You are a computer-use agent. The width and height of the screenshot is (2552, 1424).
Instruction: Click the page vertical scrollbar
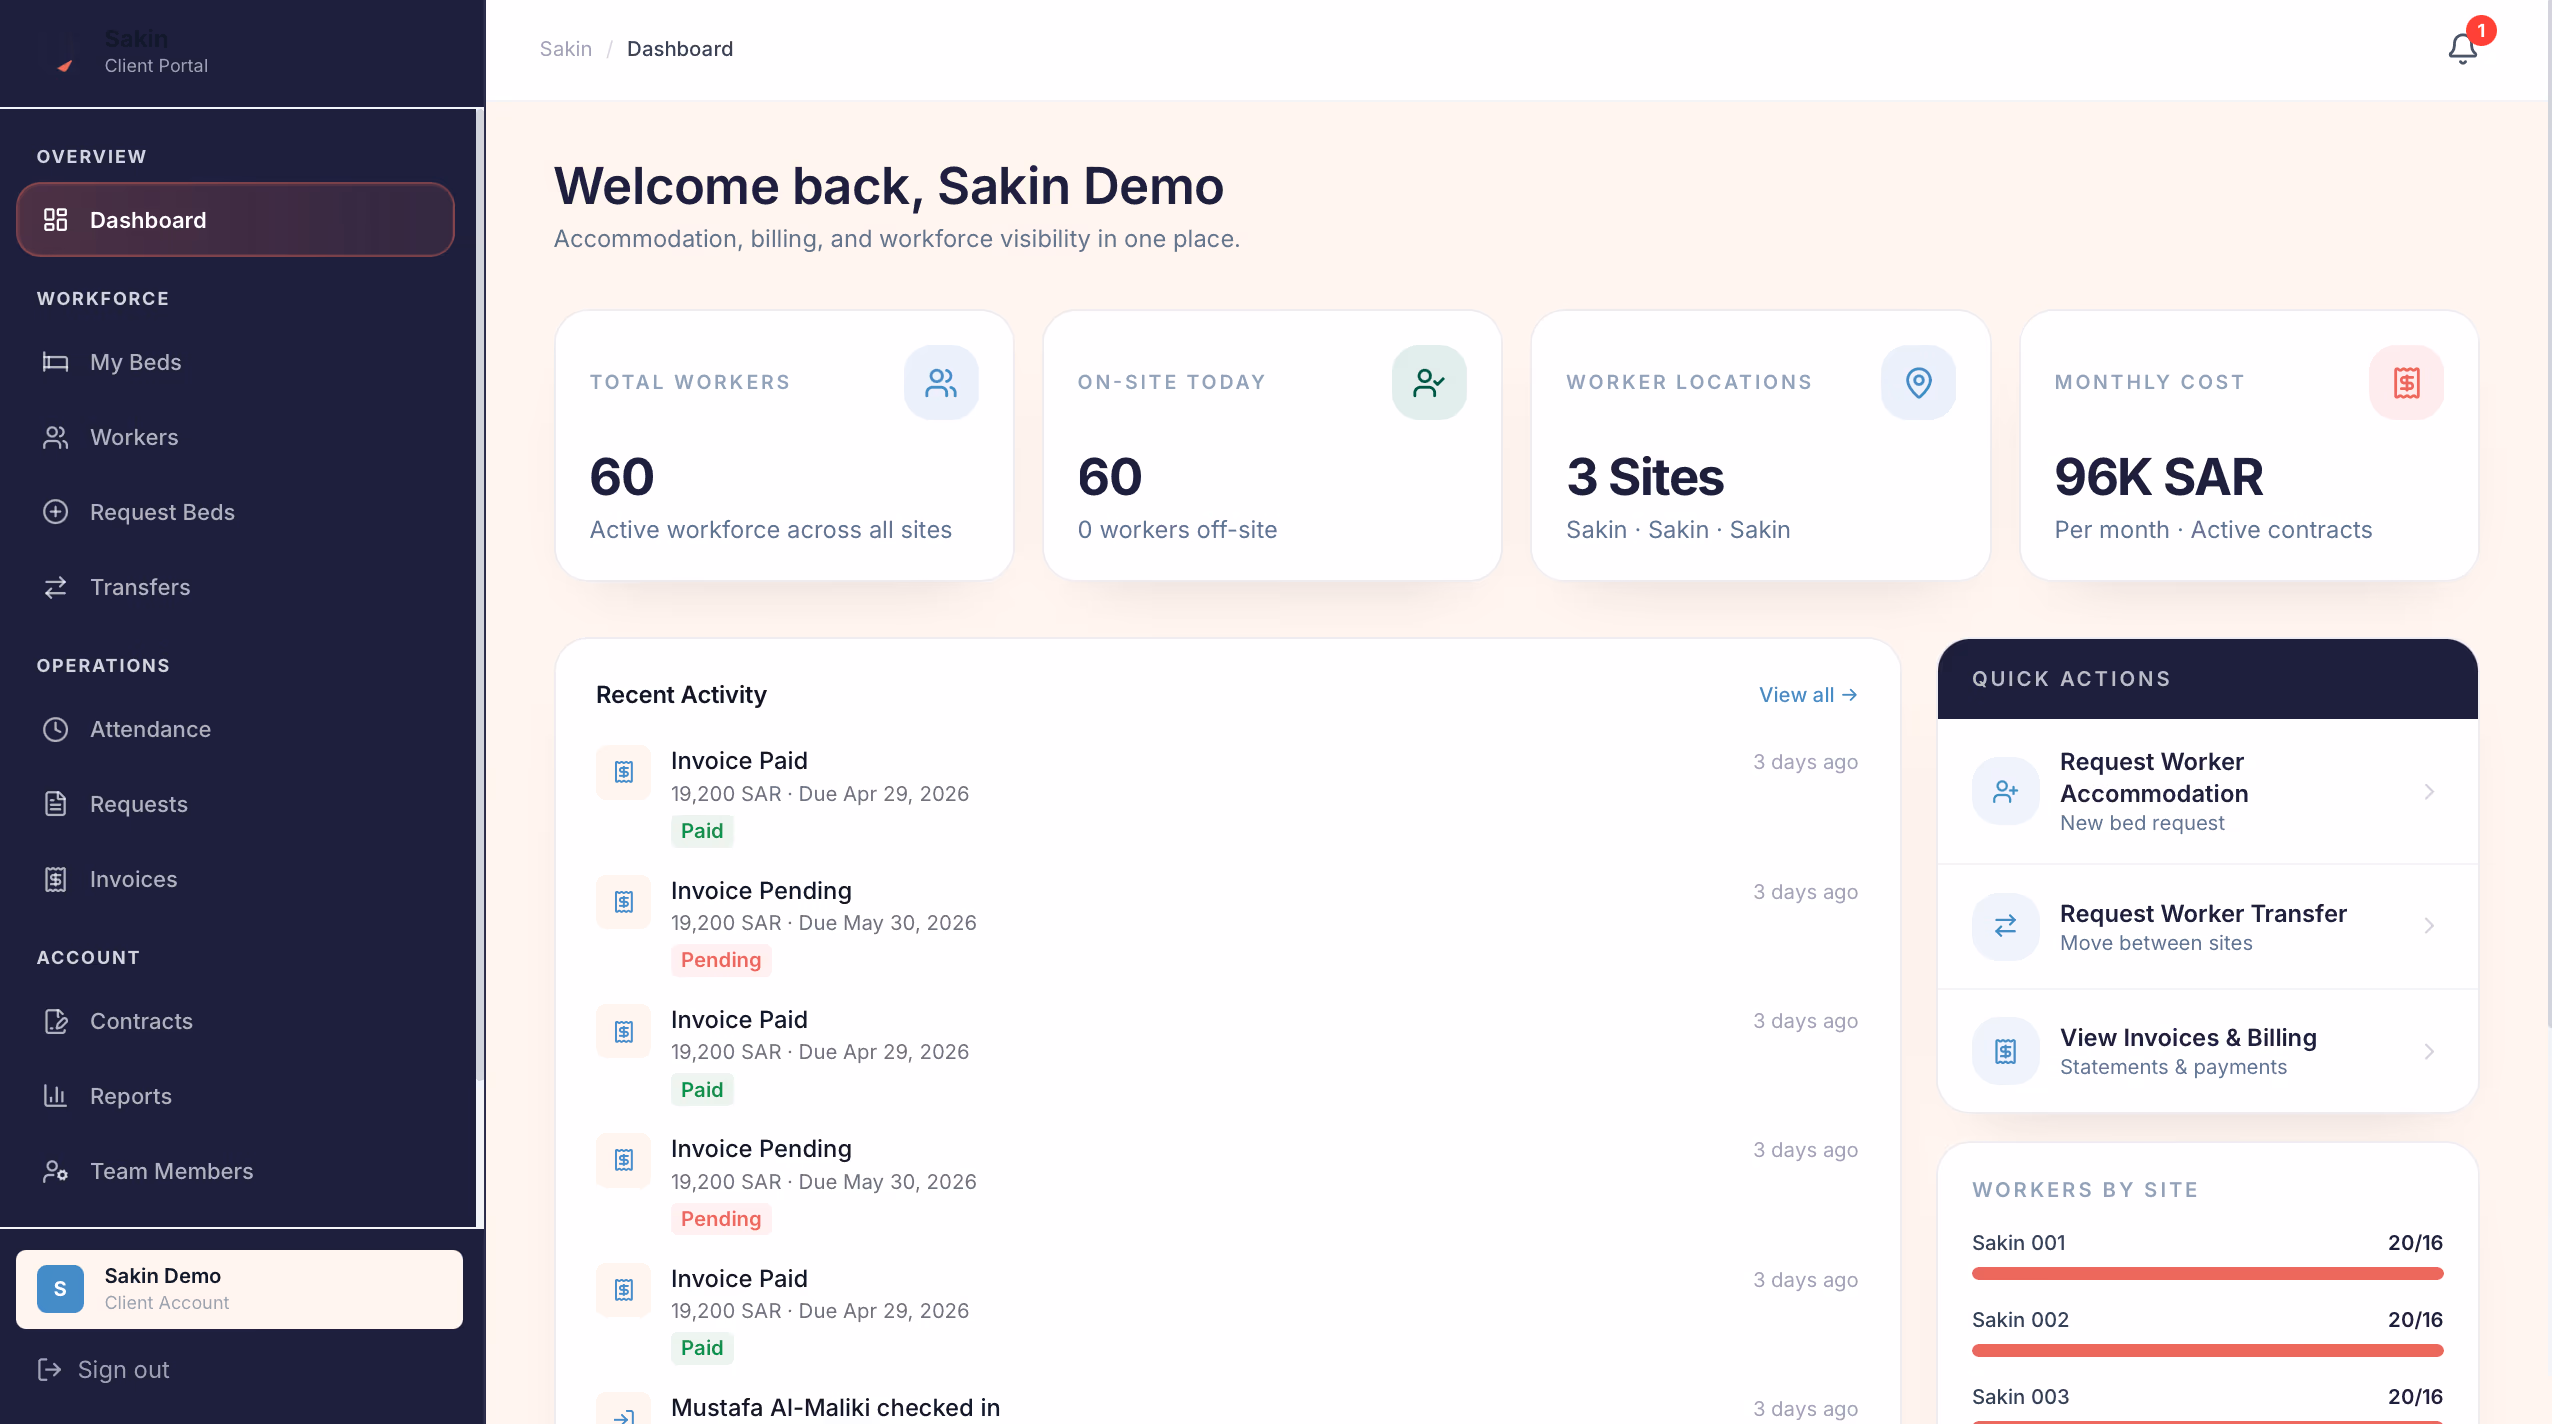click(2548, 514)
